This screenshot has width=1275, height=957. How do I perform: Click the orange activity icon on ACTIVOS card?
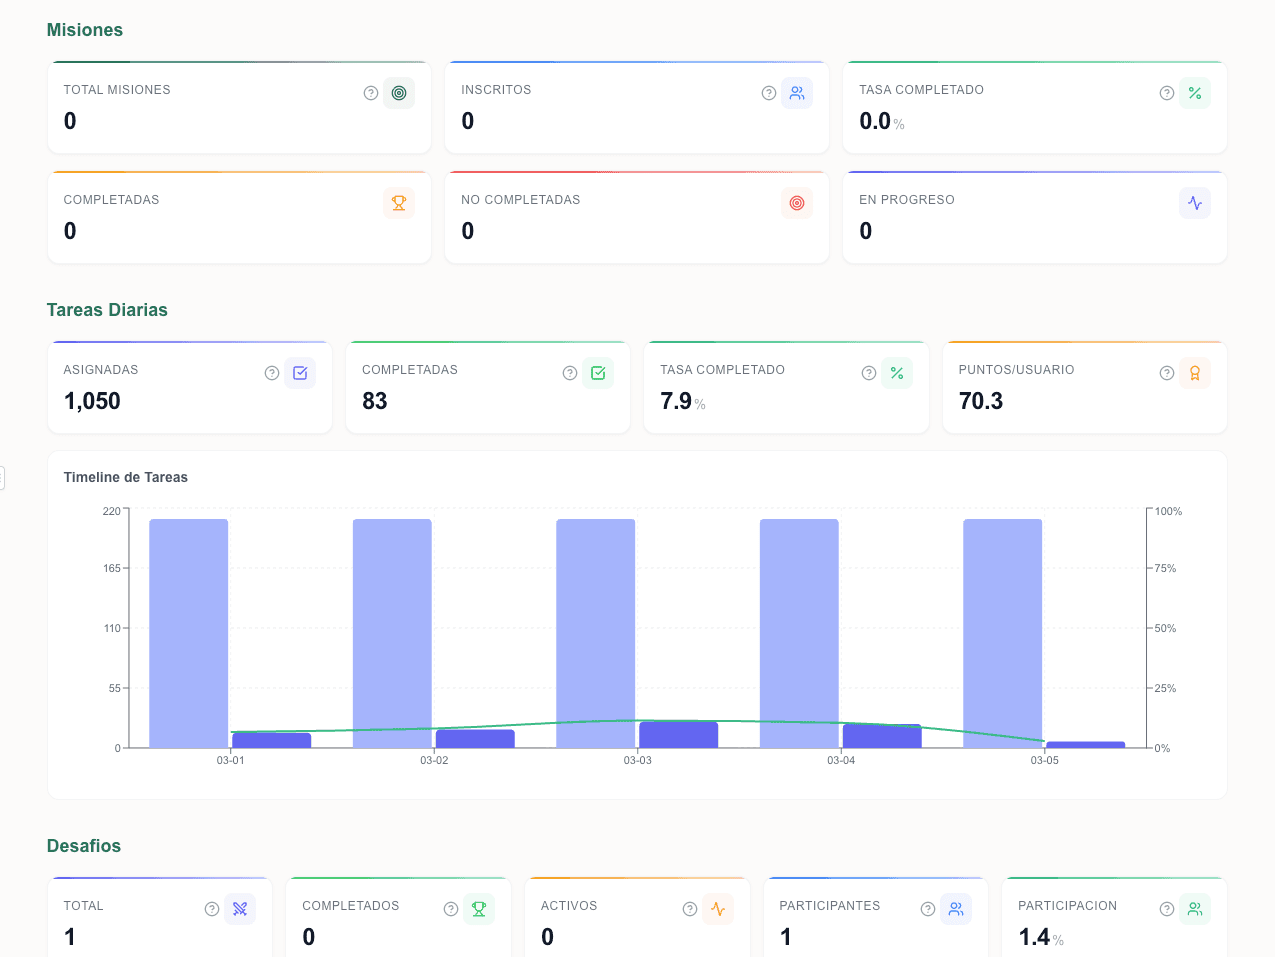click(718, 908)
